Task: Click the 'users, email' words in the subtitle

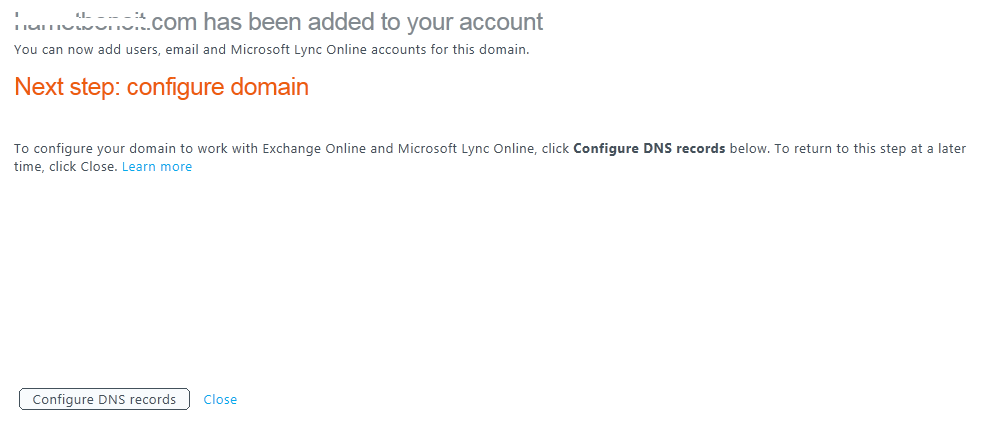Action: (173, 49)
